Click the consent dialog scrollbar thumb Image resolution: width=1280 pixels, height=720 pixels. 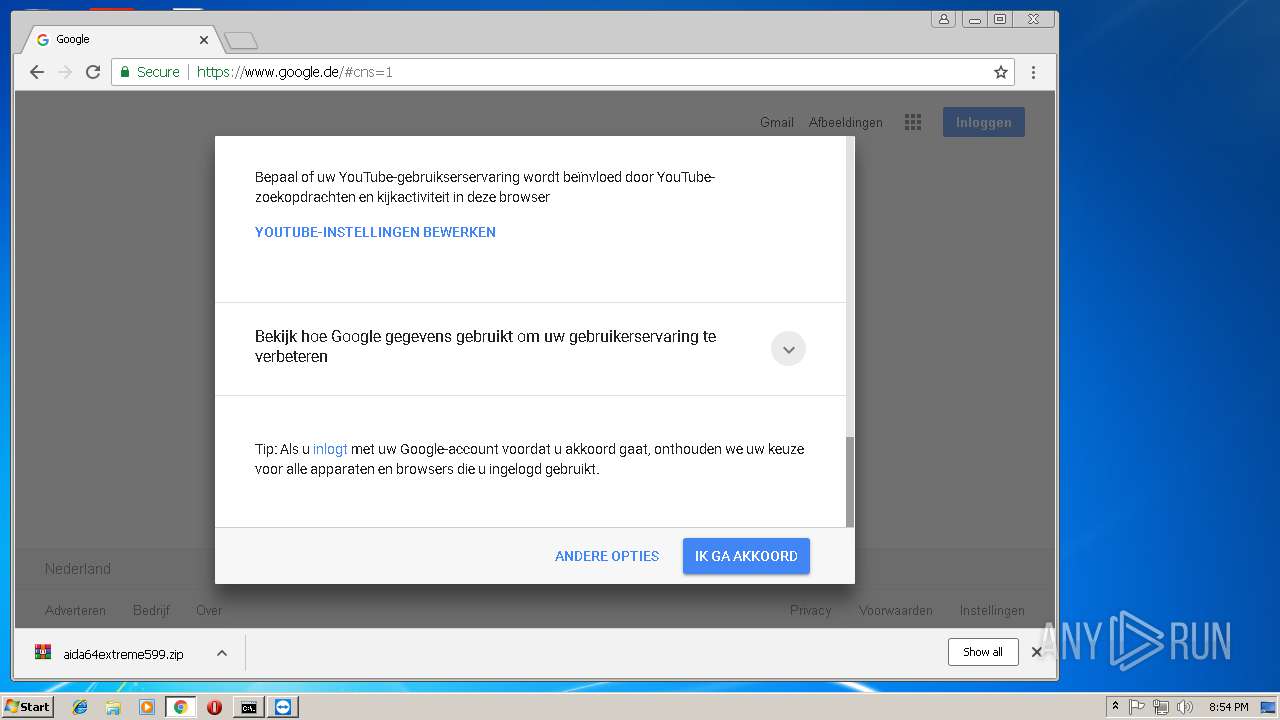click(x=850, y=481)
